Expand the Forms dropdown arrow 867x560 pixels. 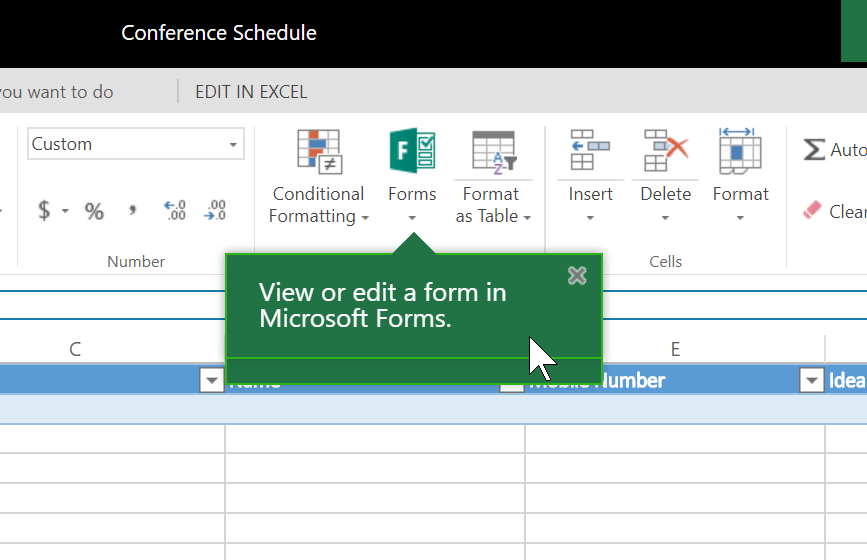tap(412, 218)
